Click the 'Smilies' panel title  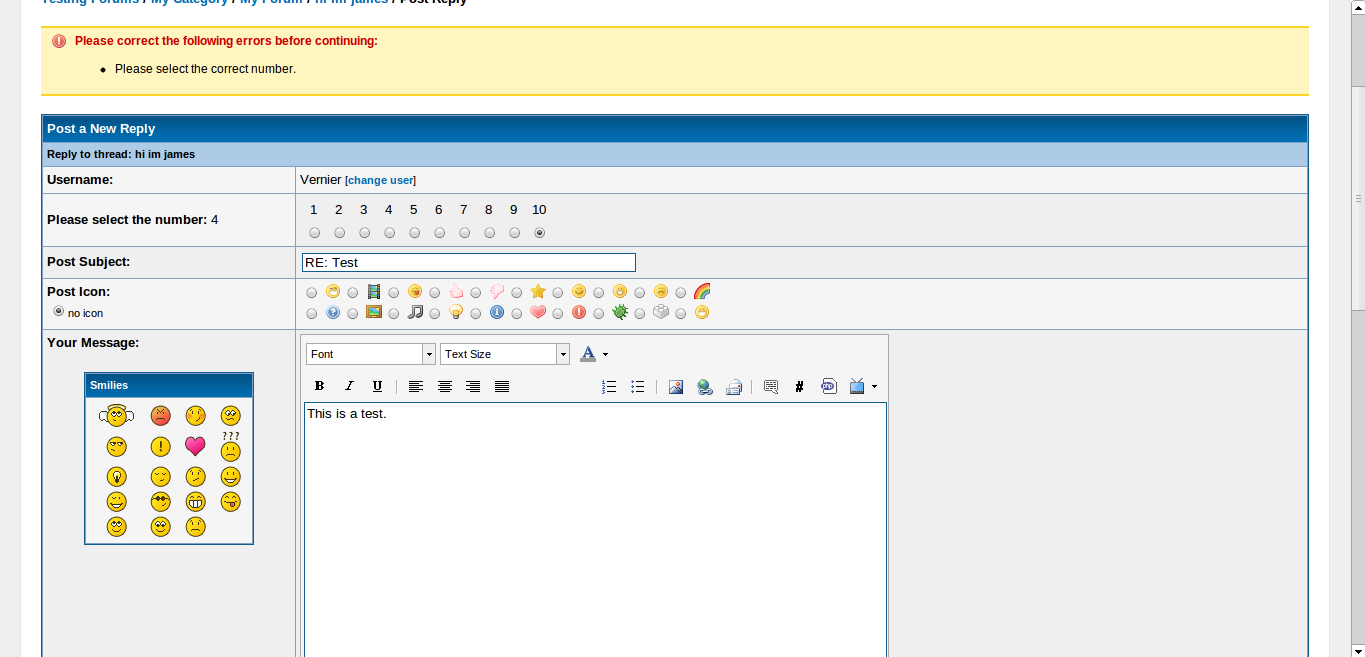pyautogui.click(x=109, y=385)
